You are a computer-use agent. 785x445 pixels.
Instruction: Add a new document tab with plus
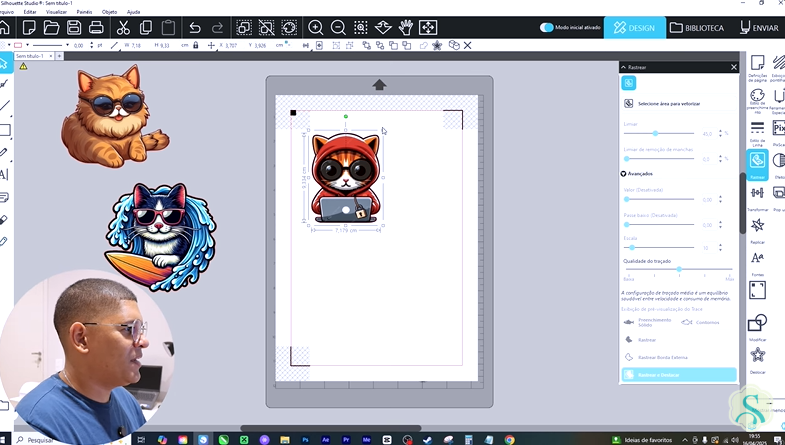[59, 56]
